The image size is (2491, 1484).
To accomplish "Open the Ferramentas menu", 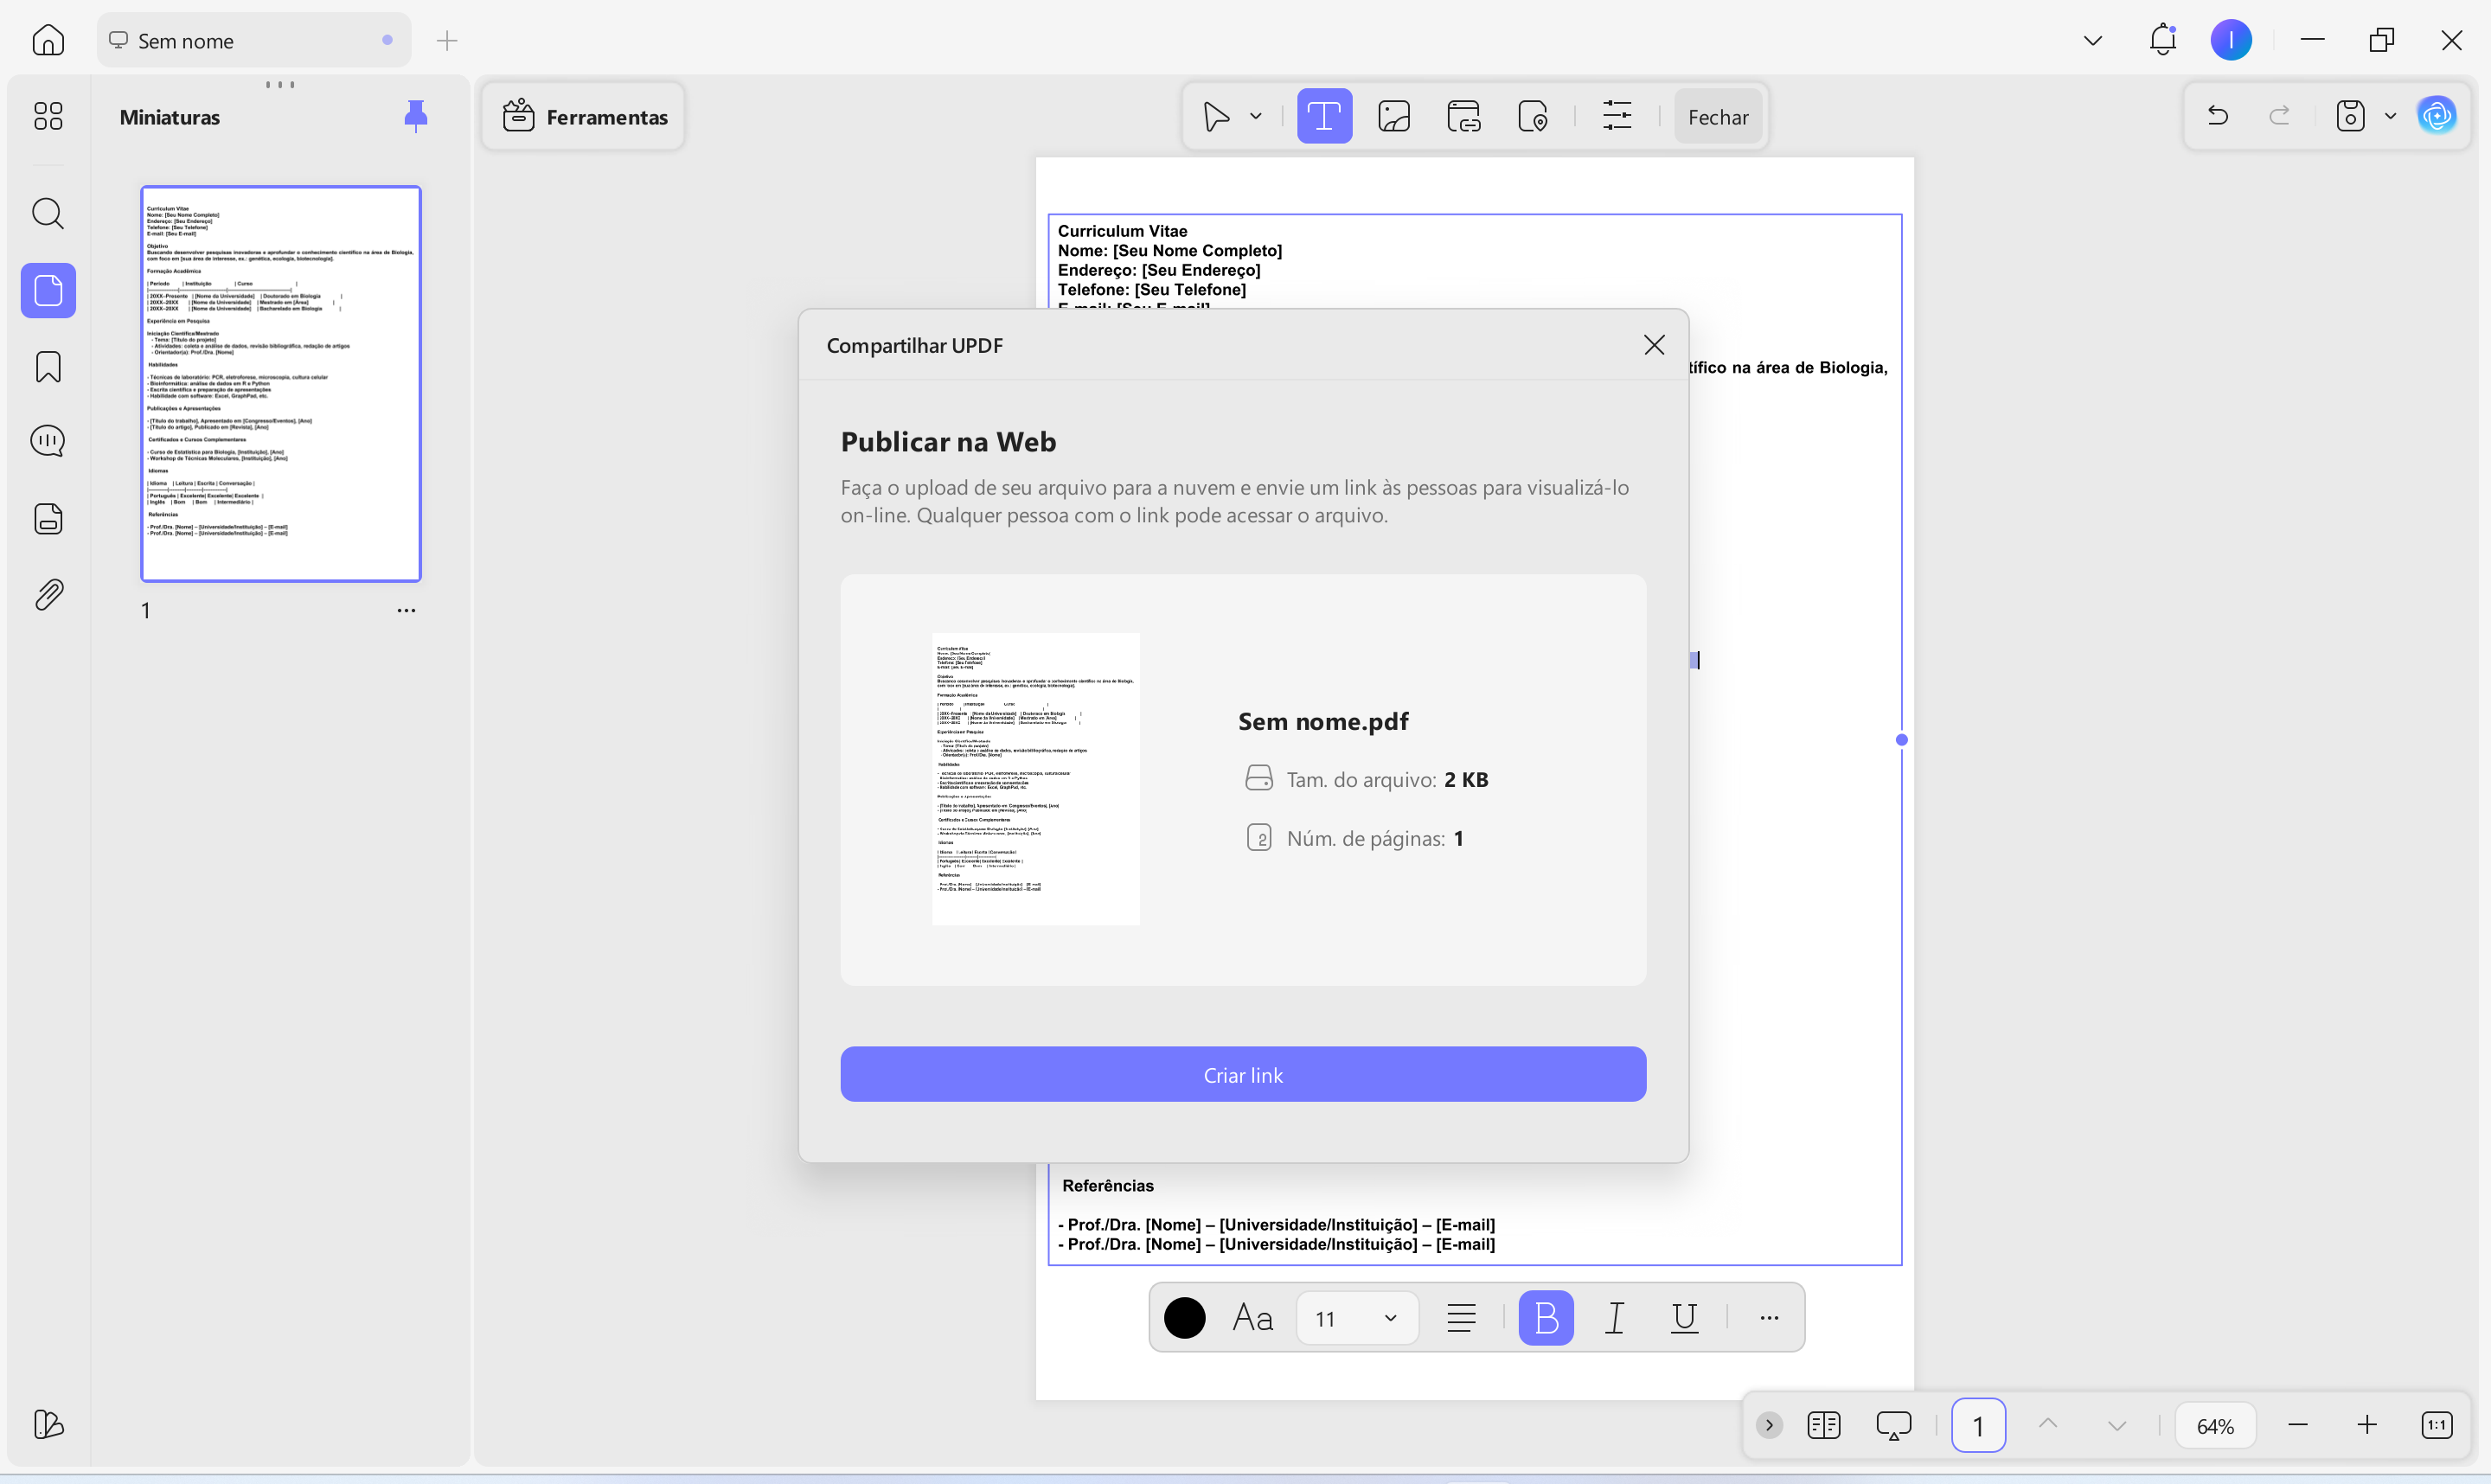I will tap(585, 116).
